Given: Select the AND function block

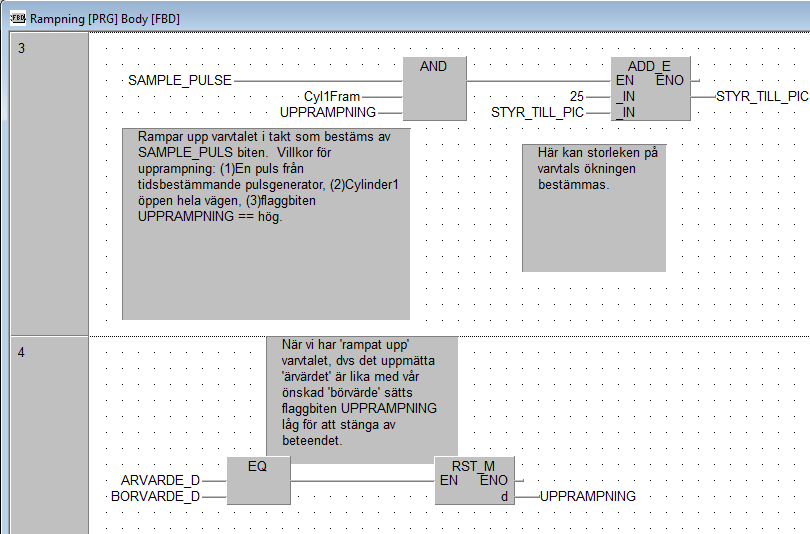Looking at the screenshot, I should (434, 89).
